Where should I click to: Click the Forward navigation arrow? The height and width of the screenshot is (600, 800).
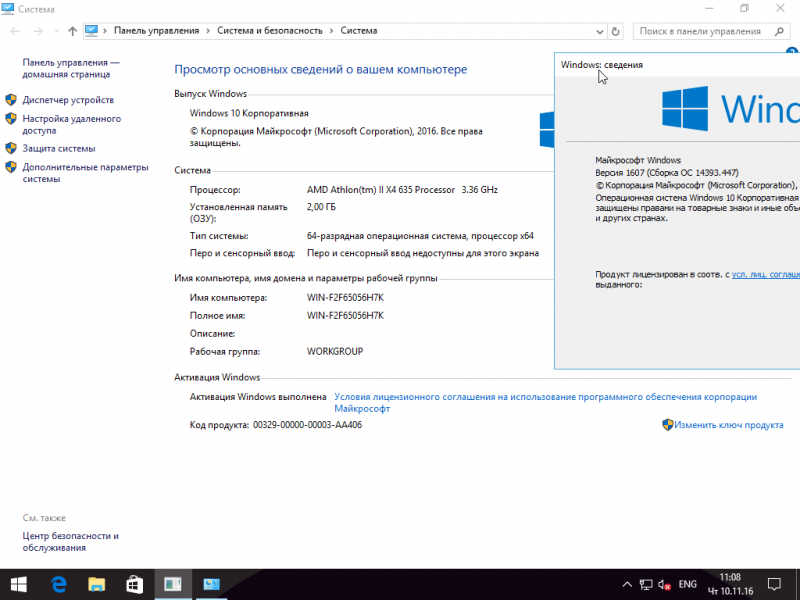[x=38, y=31]
